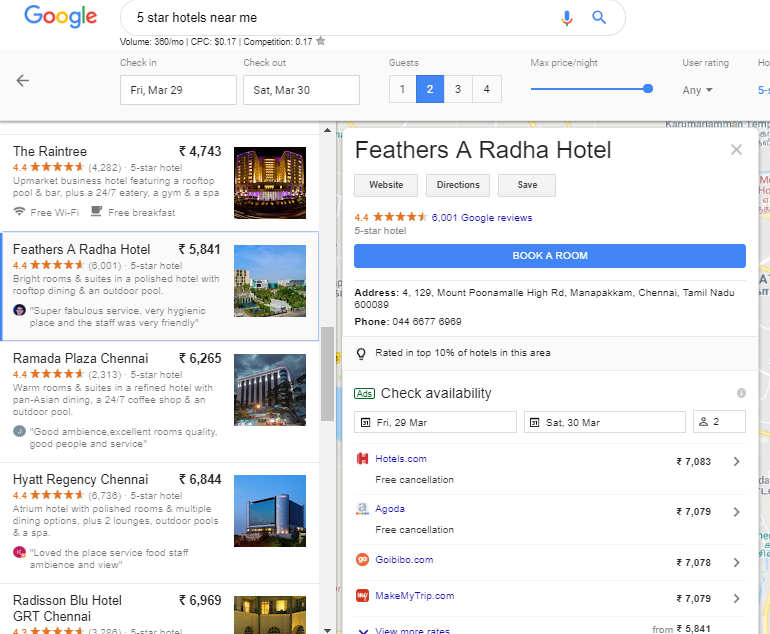Open Radisson Blu Hotel GRT photo
The image size is (770, 634).
coord(270,615)
